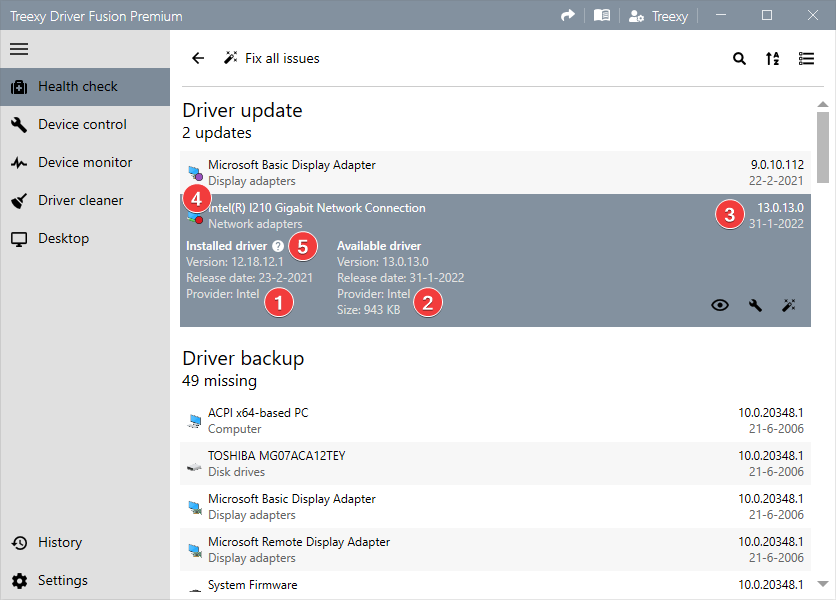
Task: Open the Treexy account button
Action: (x=658, y=16)
